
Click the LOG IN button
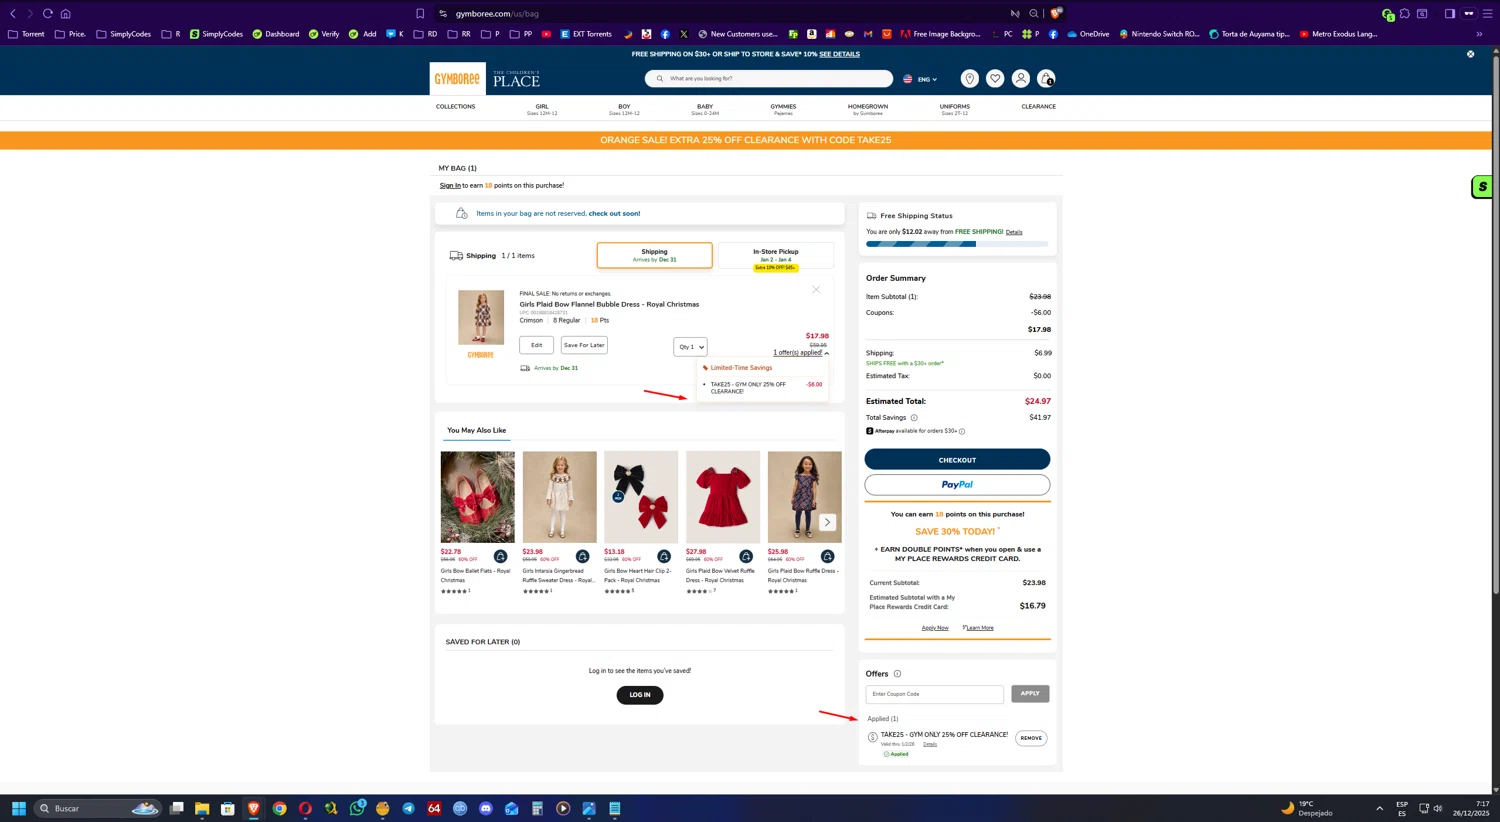(x=640, y=695)
